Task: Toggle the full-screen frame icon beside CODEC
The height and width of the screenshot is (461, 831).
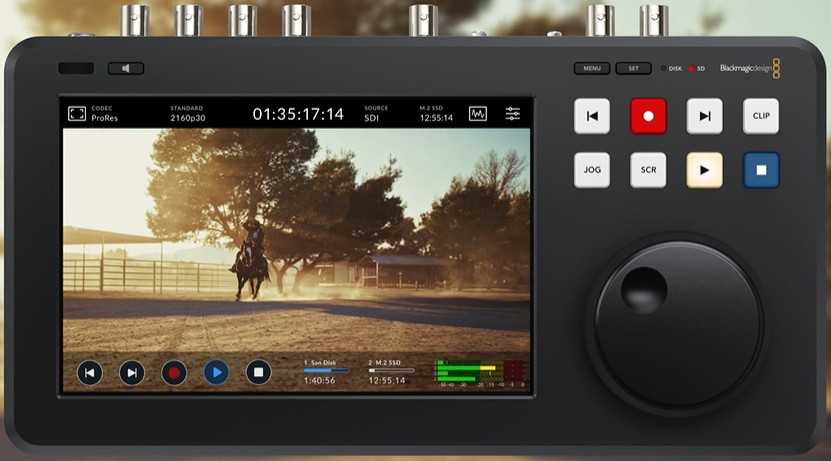Action: [77, 113]
